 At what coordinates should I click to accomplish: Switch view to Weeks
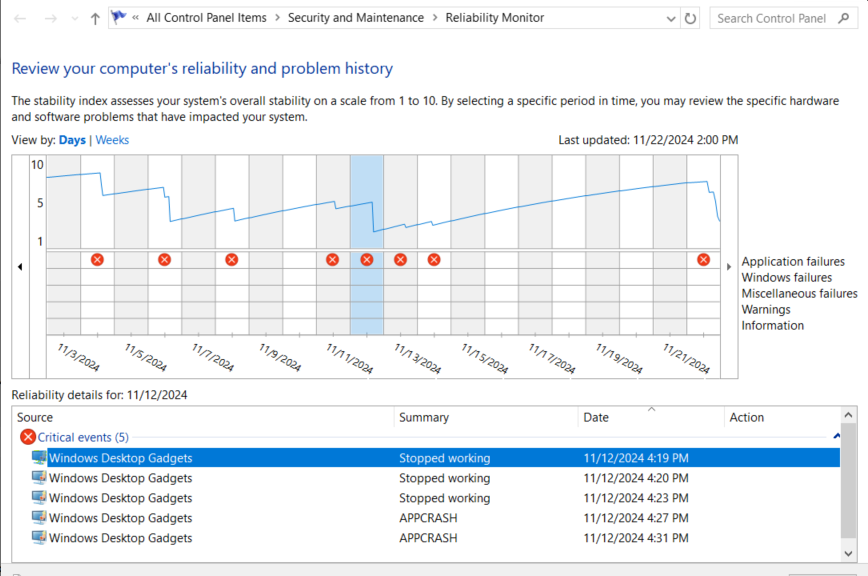(x=112, y=140)
